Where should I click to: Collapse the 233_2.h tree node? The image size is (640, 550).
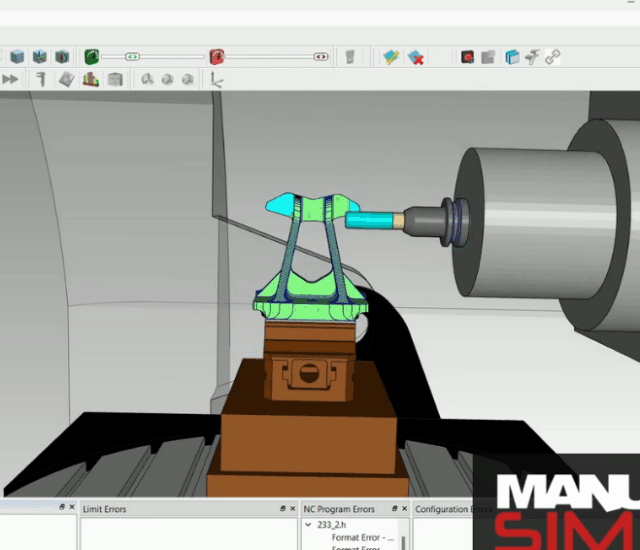pyautogui.click(x=308, y=524)
